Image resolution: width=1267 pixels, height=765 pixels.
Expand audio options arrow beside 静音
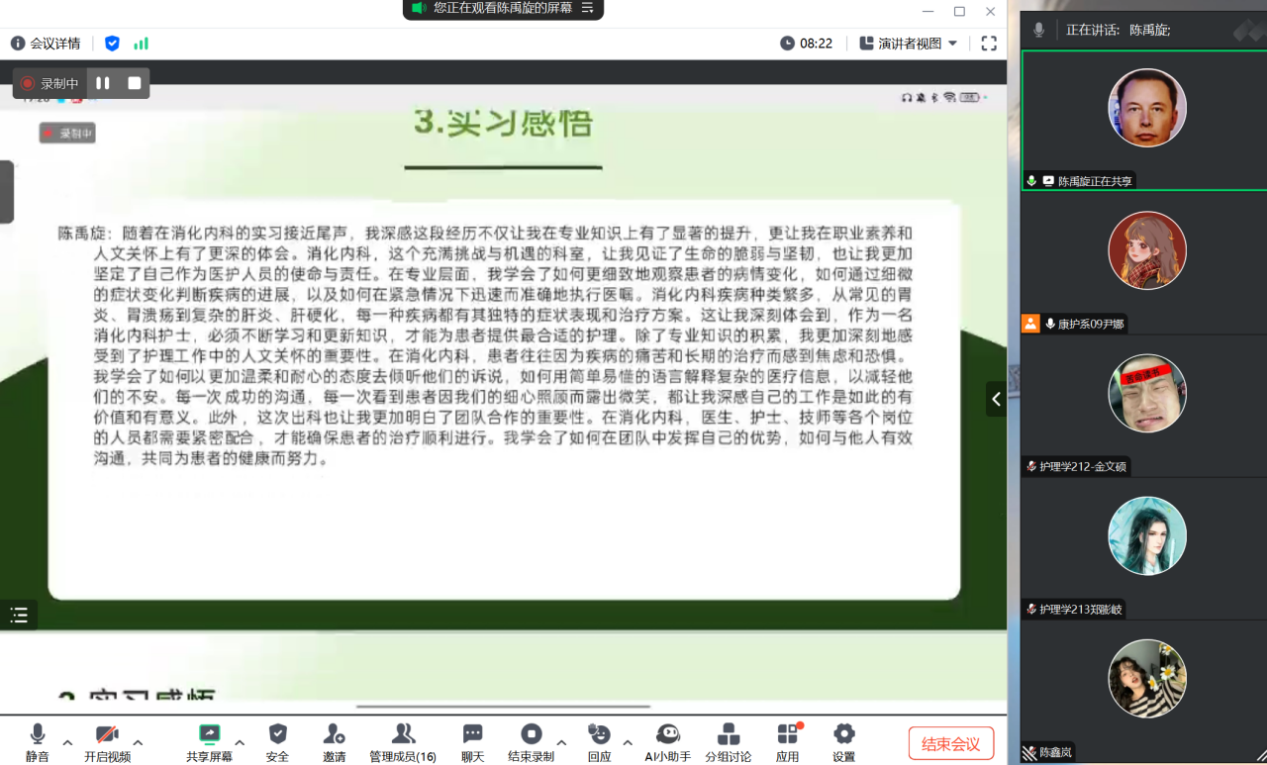[68, 742]
